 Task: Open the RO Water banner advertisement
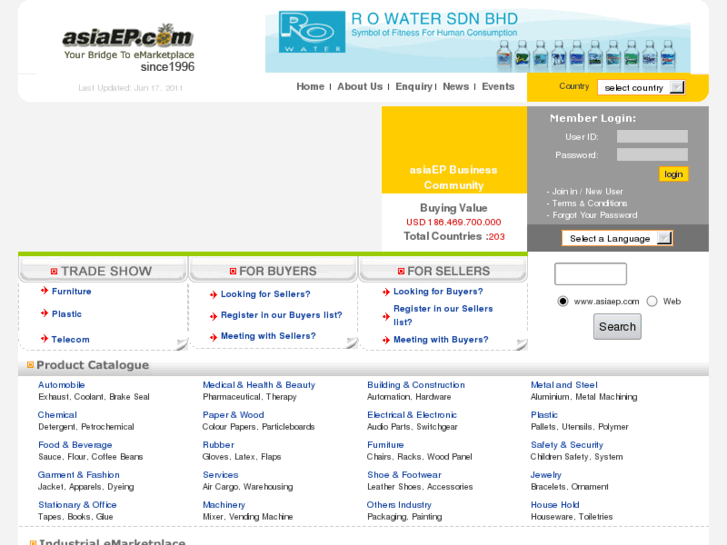(478, 41)
